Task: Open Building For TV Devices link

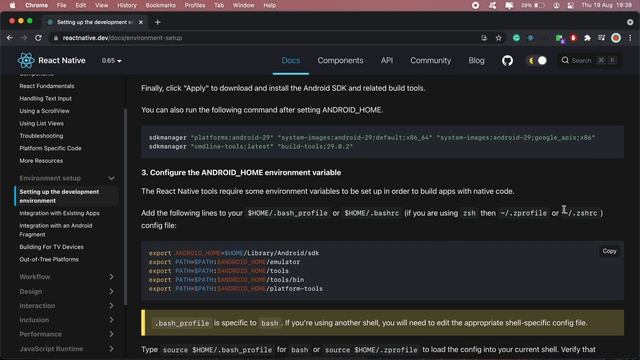Action: click(51, 247)
